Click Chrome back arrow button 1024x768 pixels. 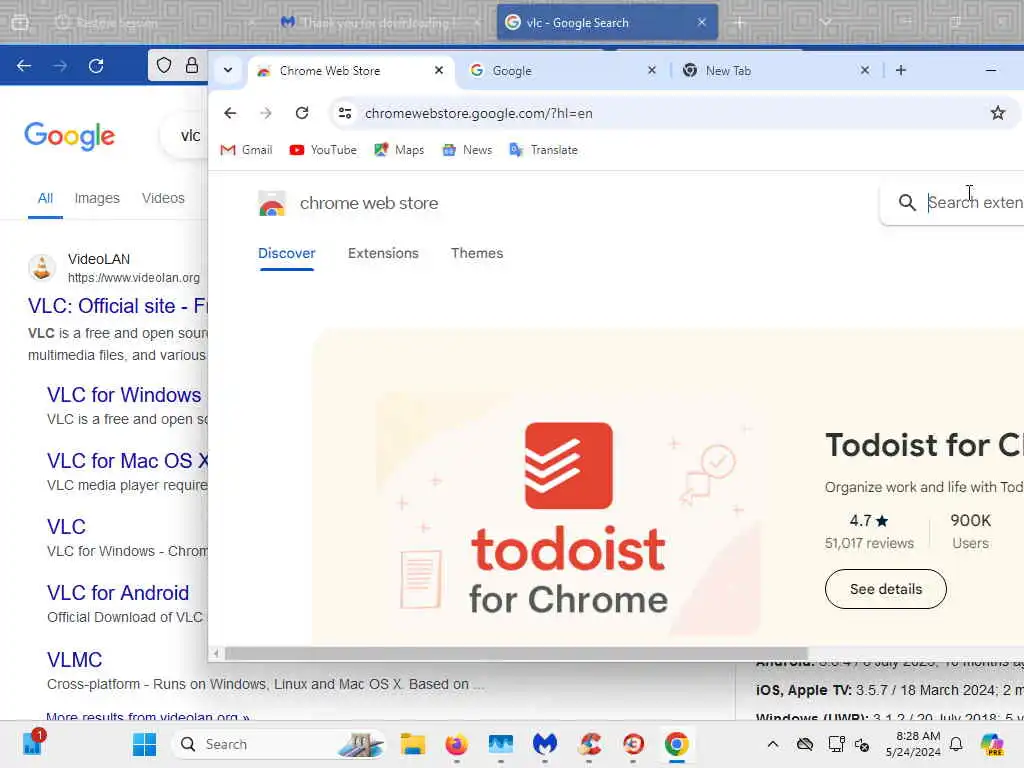coord(230,113)
